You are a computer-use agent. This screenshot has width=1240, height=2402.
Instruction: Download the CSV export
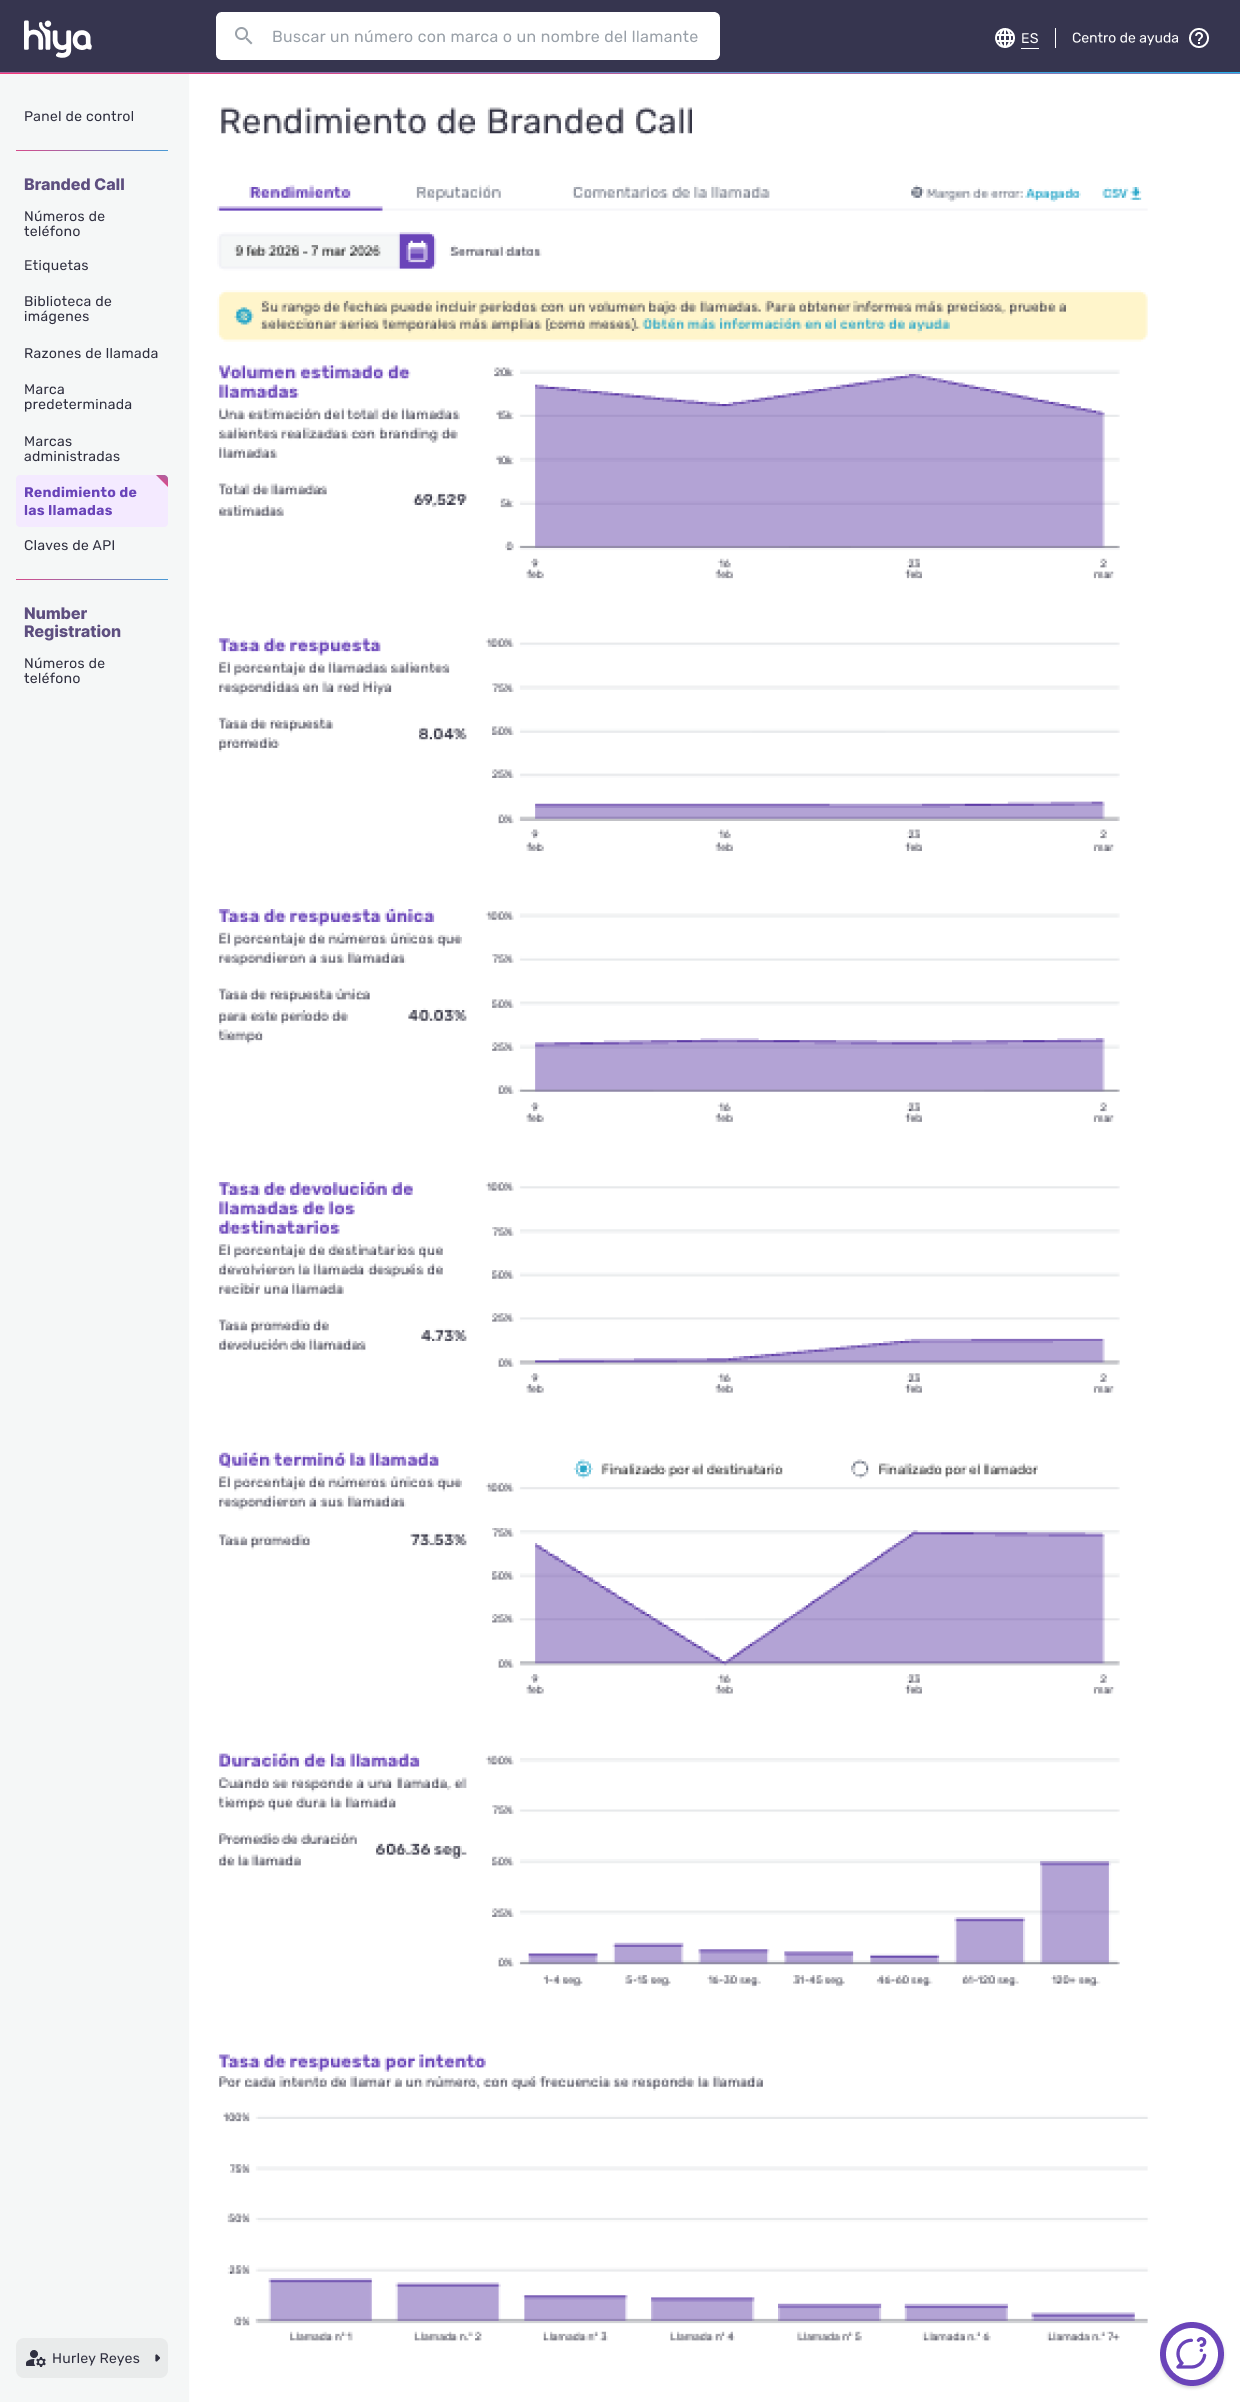click(1121, 193)
